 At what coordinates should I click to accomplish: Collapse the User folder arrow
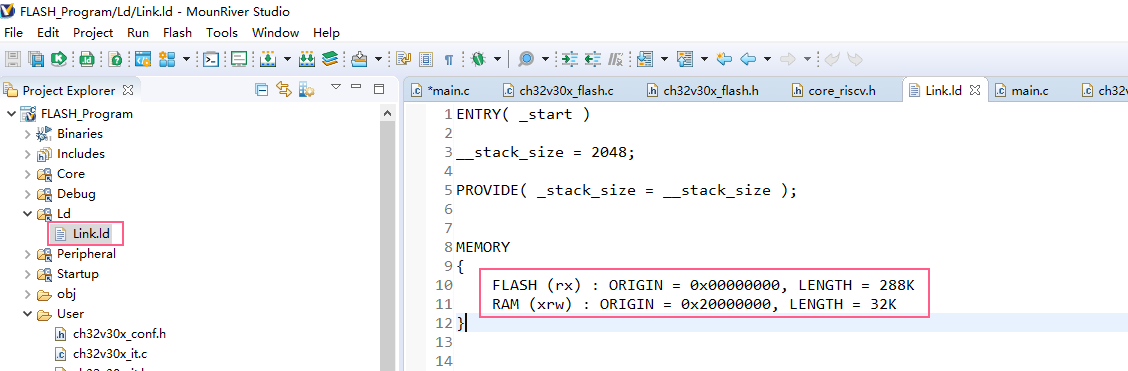pyautogui.click(x=27, y=314)
